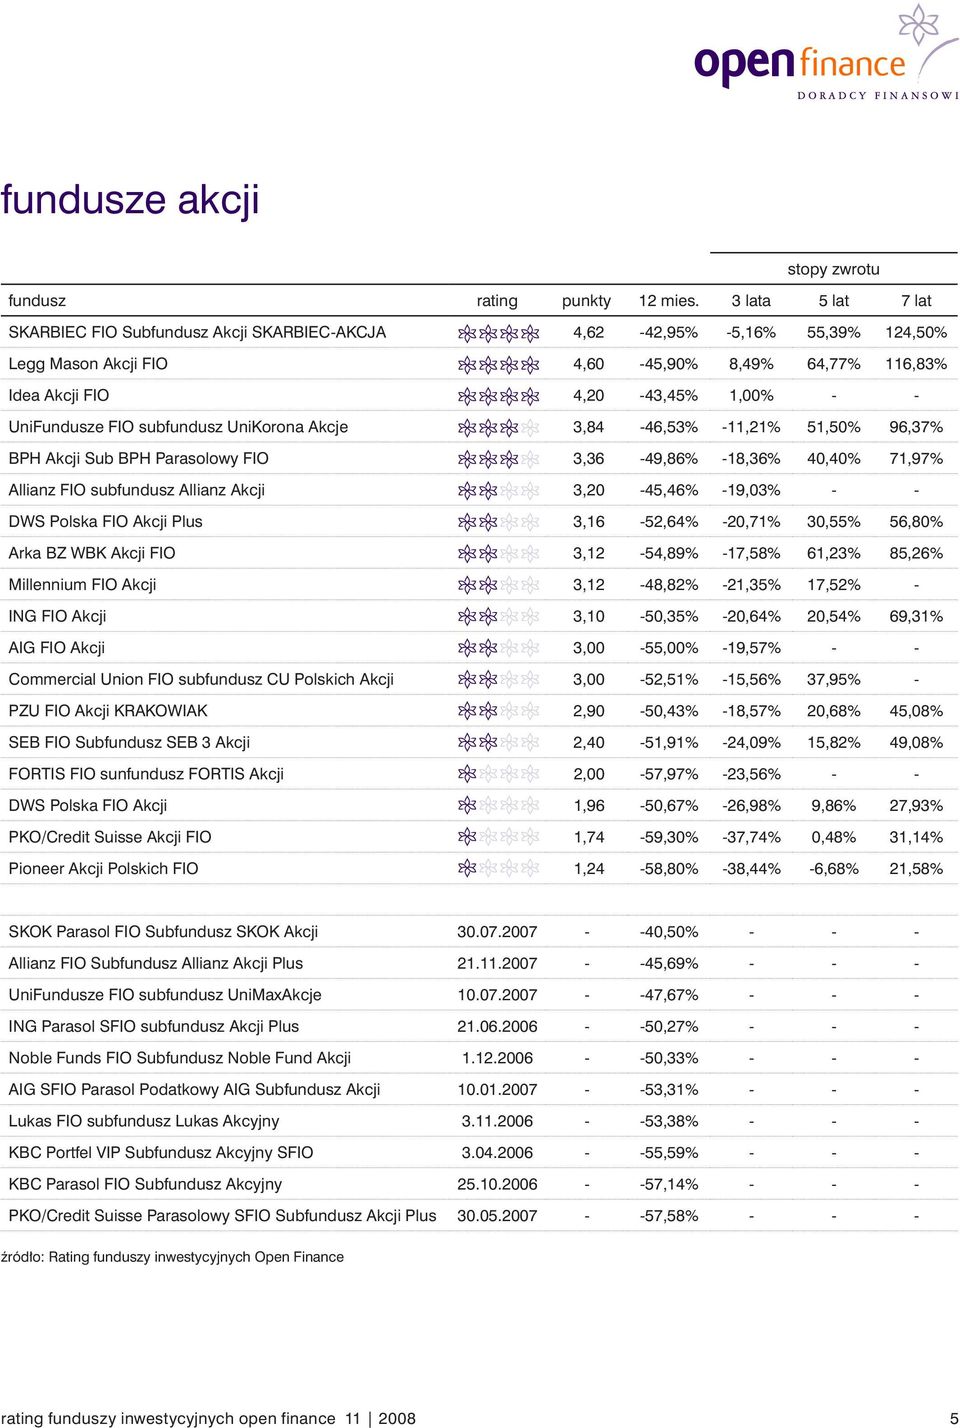Select 'Idea Akcji FIO' fund name
Image resolution: width=960 pixels, height=1428 pixels.
pyautogui.click(x=59, y=395)
